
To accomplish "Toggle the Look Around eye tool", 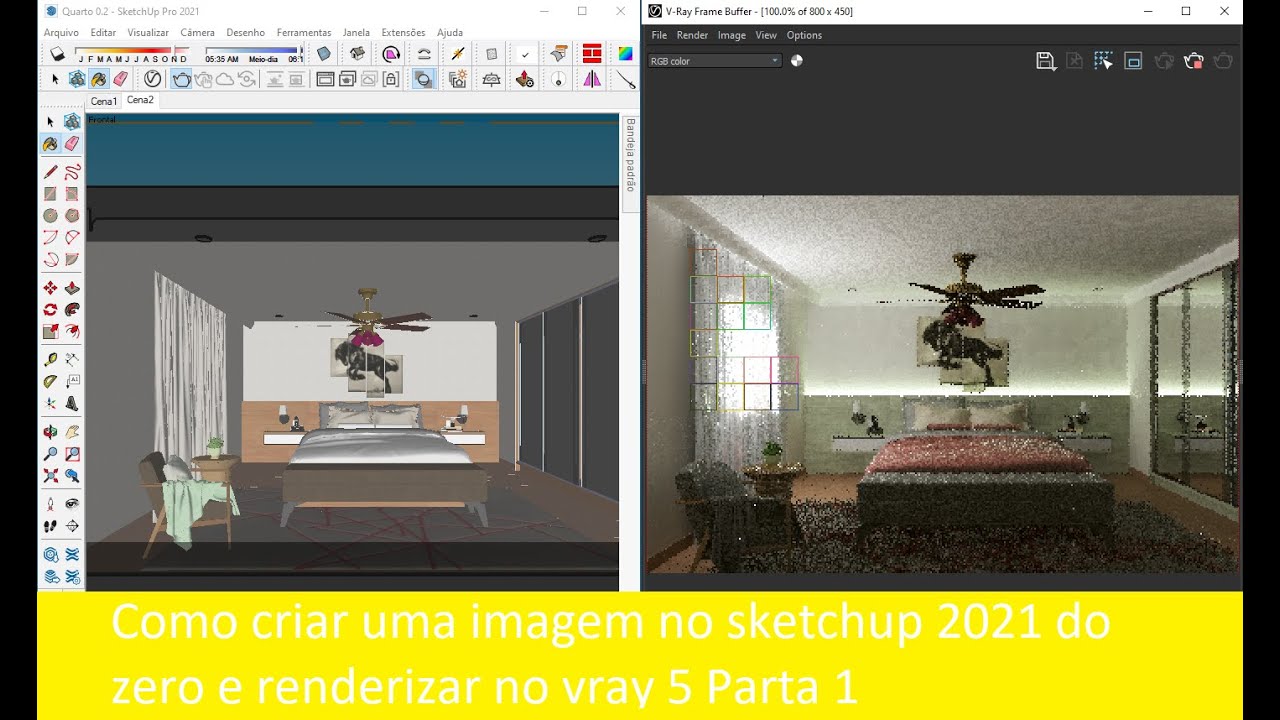I will pyautogui.click(x=72, y=504).
